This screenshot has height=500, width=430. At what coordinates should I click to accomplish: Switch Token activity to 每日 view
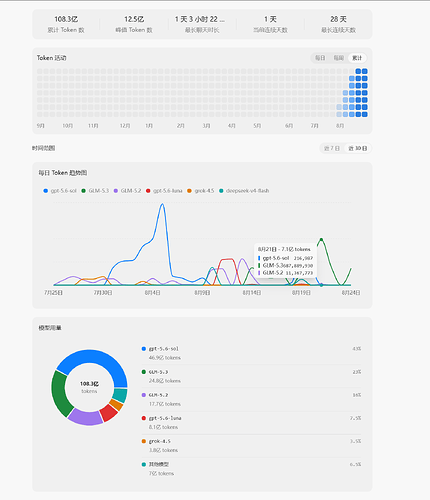click(x=320, y=58)
